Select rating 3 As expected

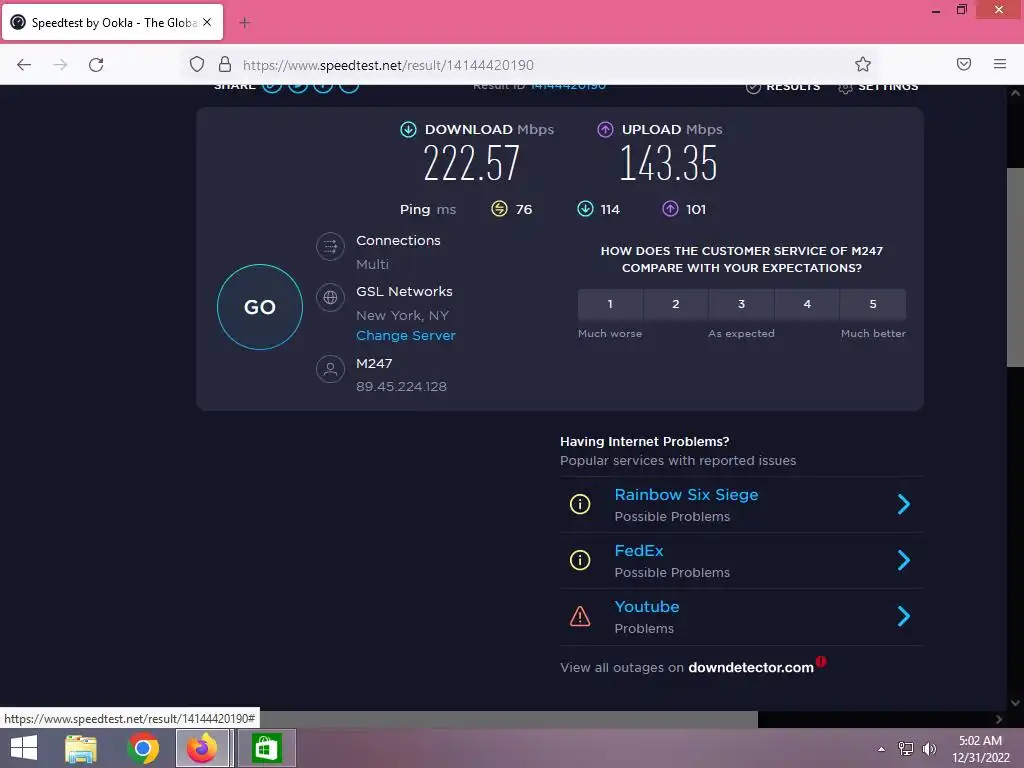pos(741,304)
